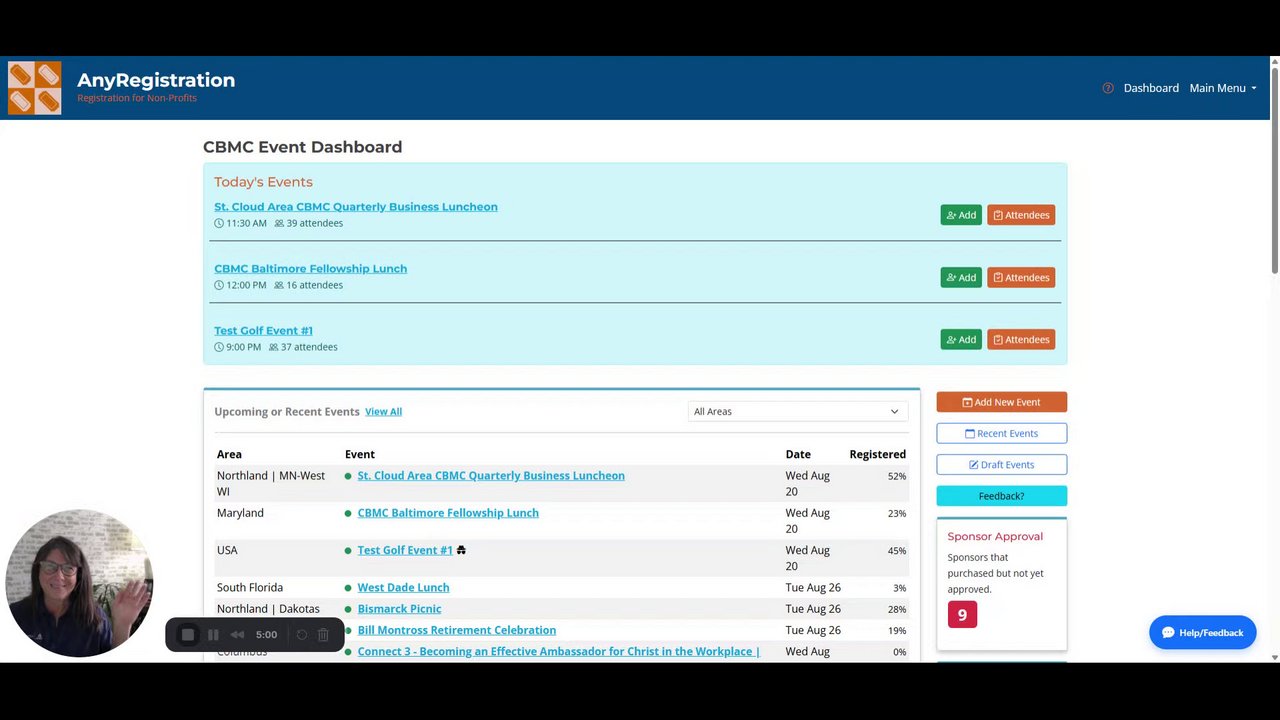Screen dimensions: 1280x720
Task: Click the green status dot for Bismarck Picnic
Action: 348,609
